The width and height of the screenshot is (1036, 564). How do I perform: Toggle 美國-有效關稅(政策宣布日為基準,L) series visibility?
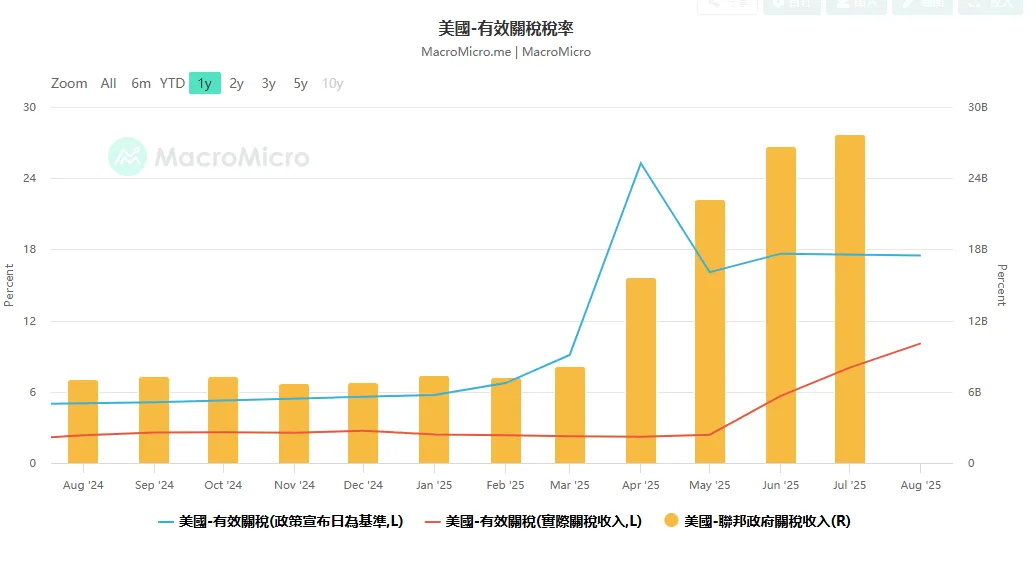[290, 522]
